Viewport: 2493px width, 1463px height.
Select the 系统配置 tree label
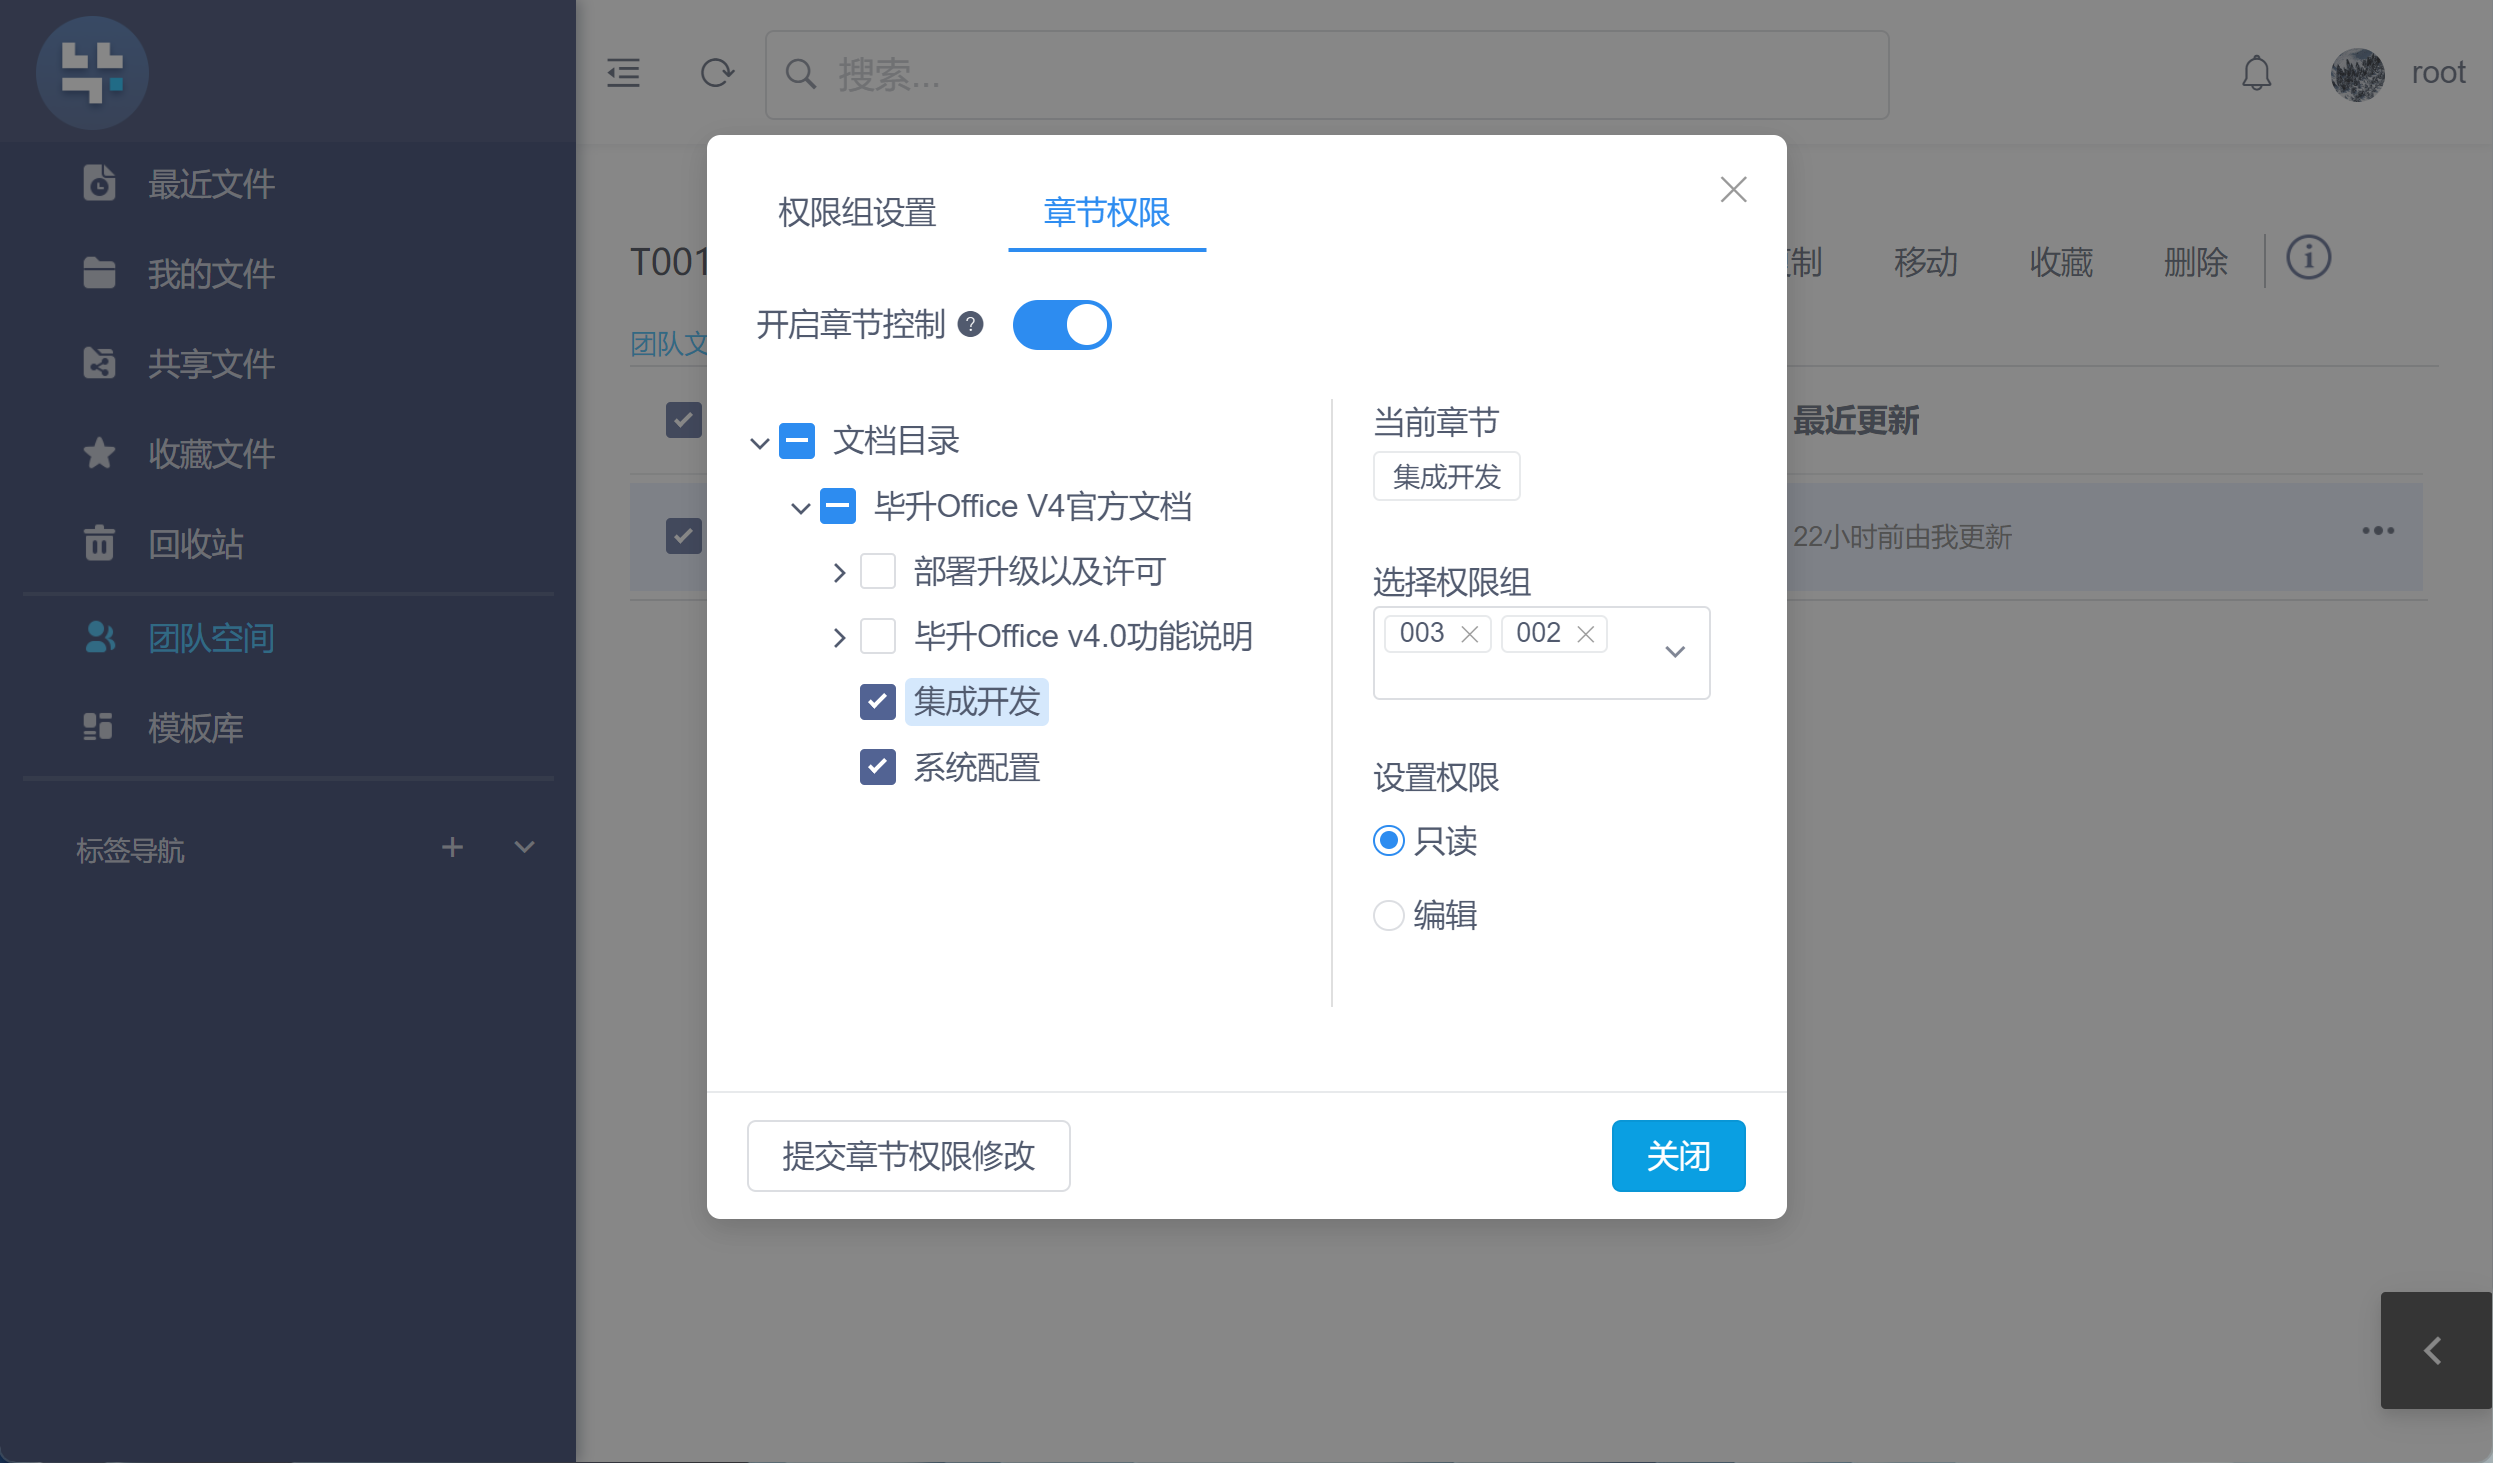tap(977, 768)
